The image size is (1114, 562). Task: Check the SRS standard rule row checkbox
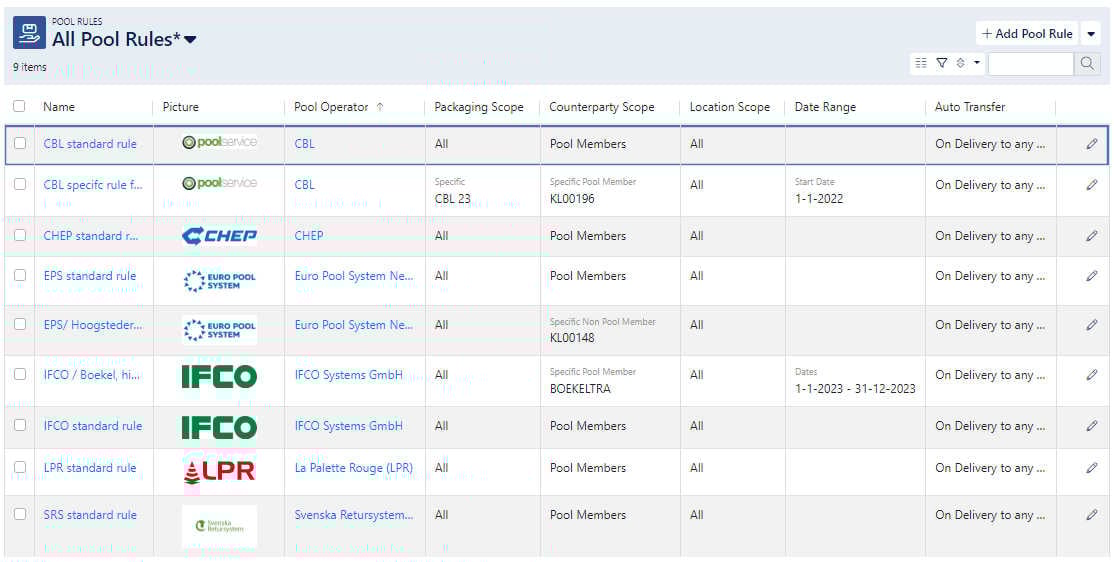[20, 514]
